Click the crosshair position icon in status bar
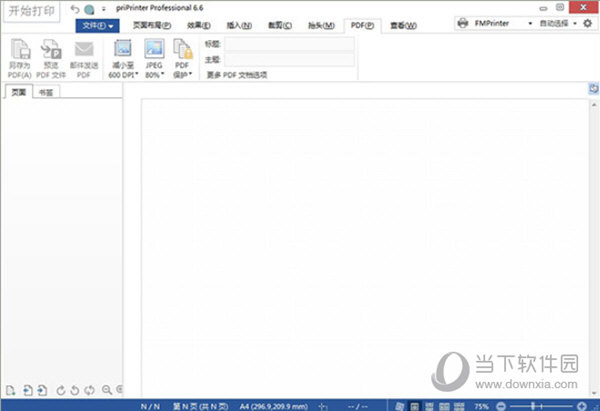The image size is (600, 411). click(323, 406)
